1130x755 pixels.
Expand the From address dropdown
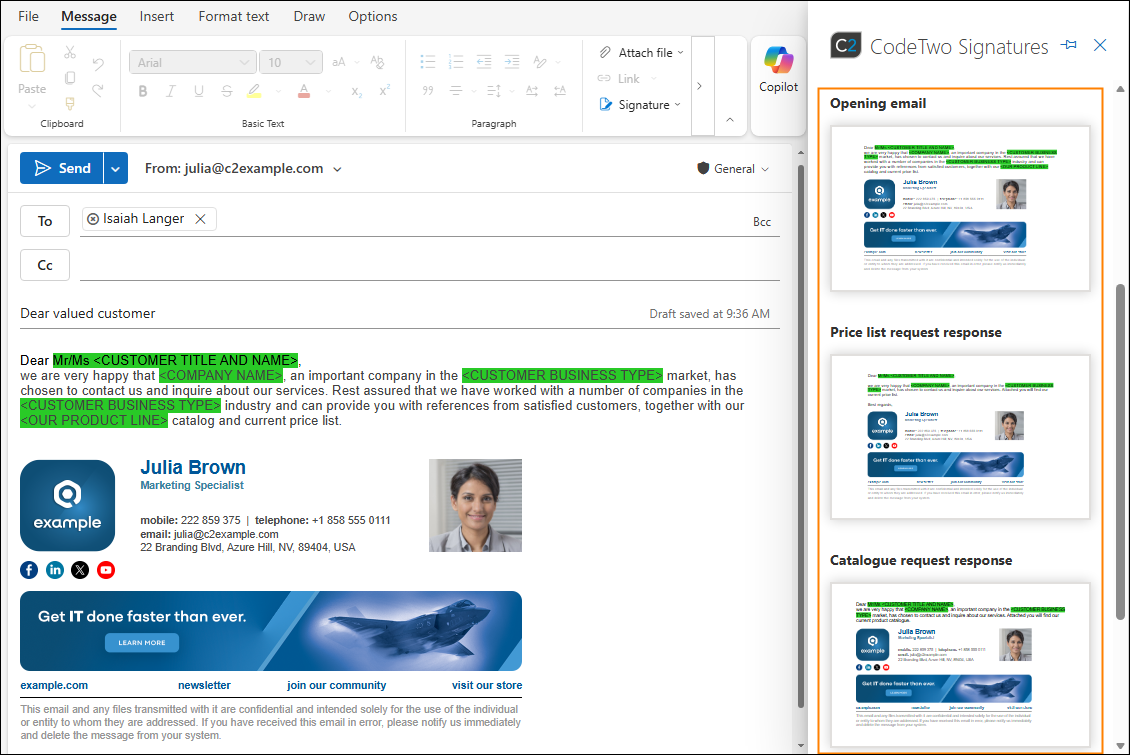(338, 169)
